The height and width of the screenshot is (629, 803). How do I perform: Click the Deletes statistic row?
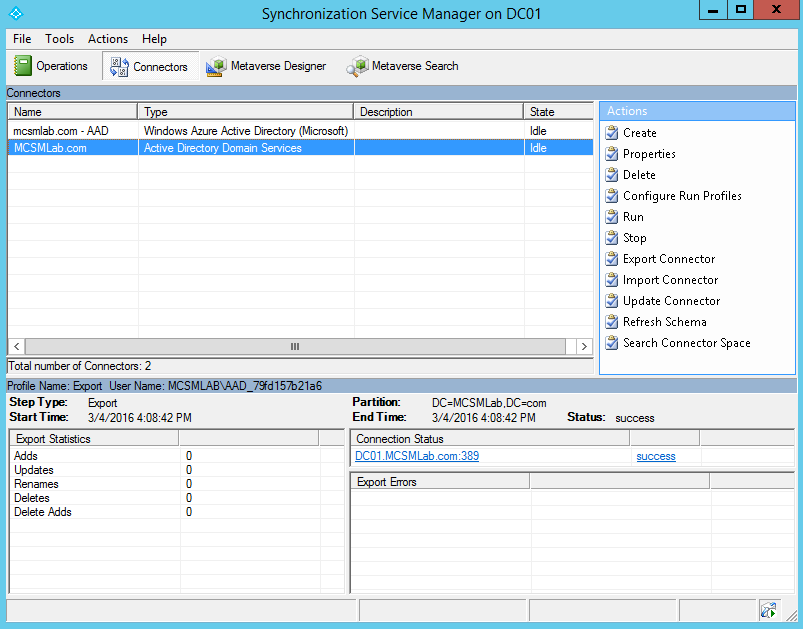177,498
